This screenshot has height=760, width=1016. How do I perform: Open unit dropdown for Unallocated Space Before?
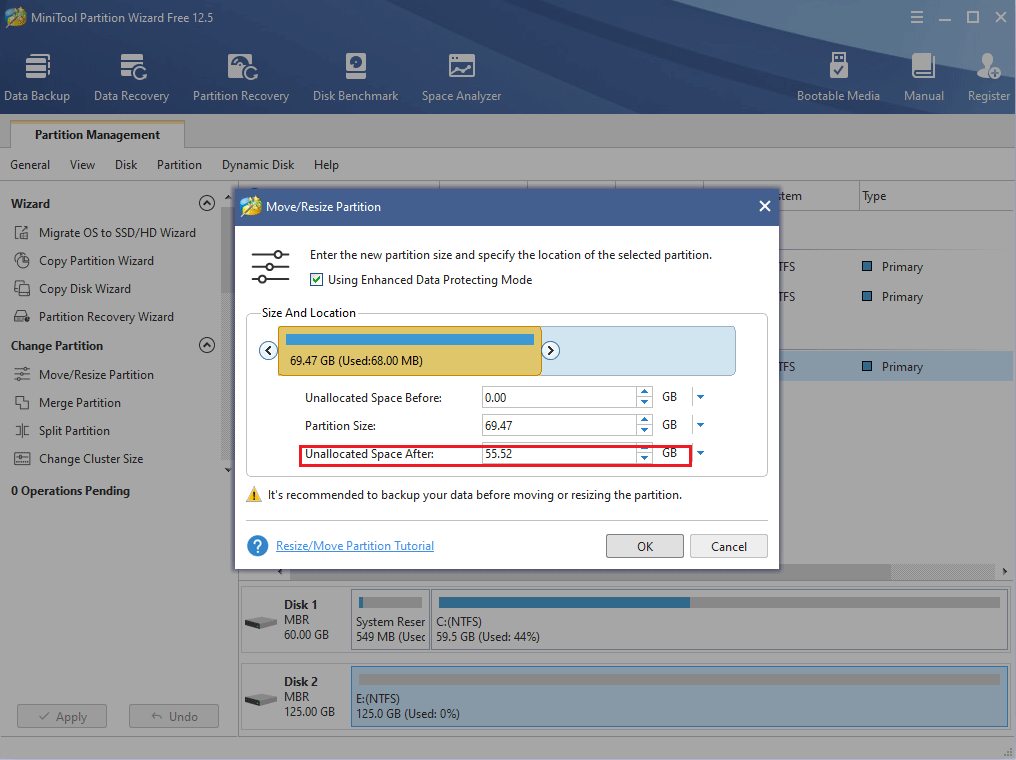tap(700, 397)
